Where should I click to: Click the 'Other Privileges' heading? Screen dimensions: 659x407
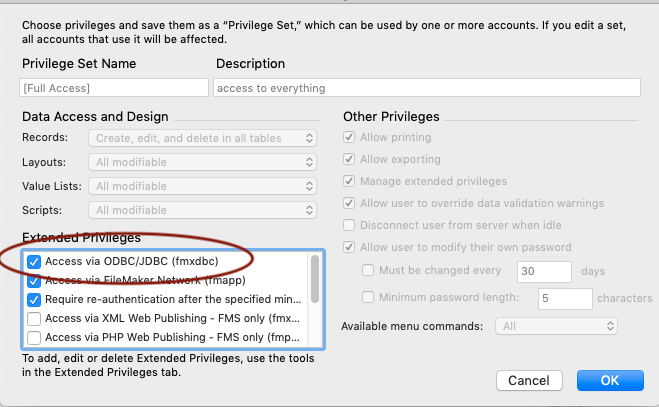(x=391, y=116)
